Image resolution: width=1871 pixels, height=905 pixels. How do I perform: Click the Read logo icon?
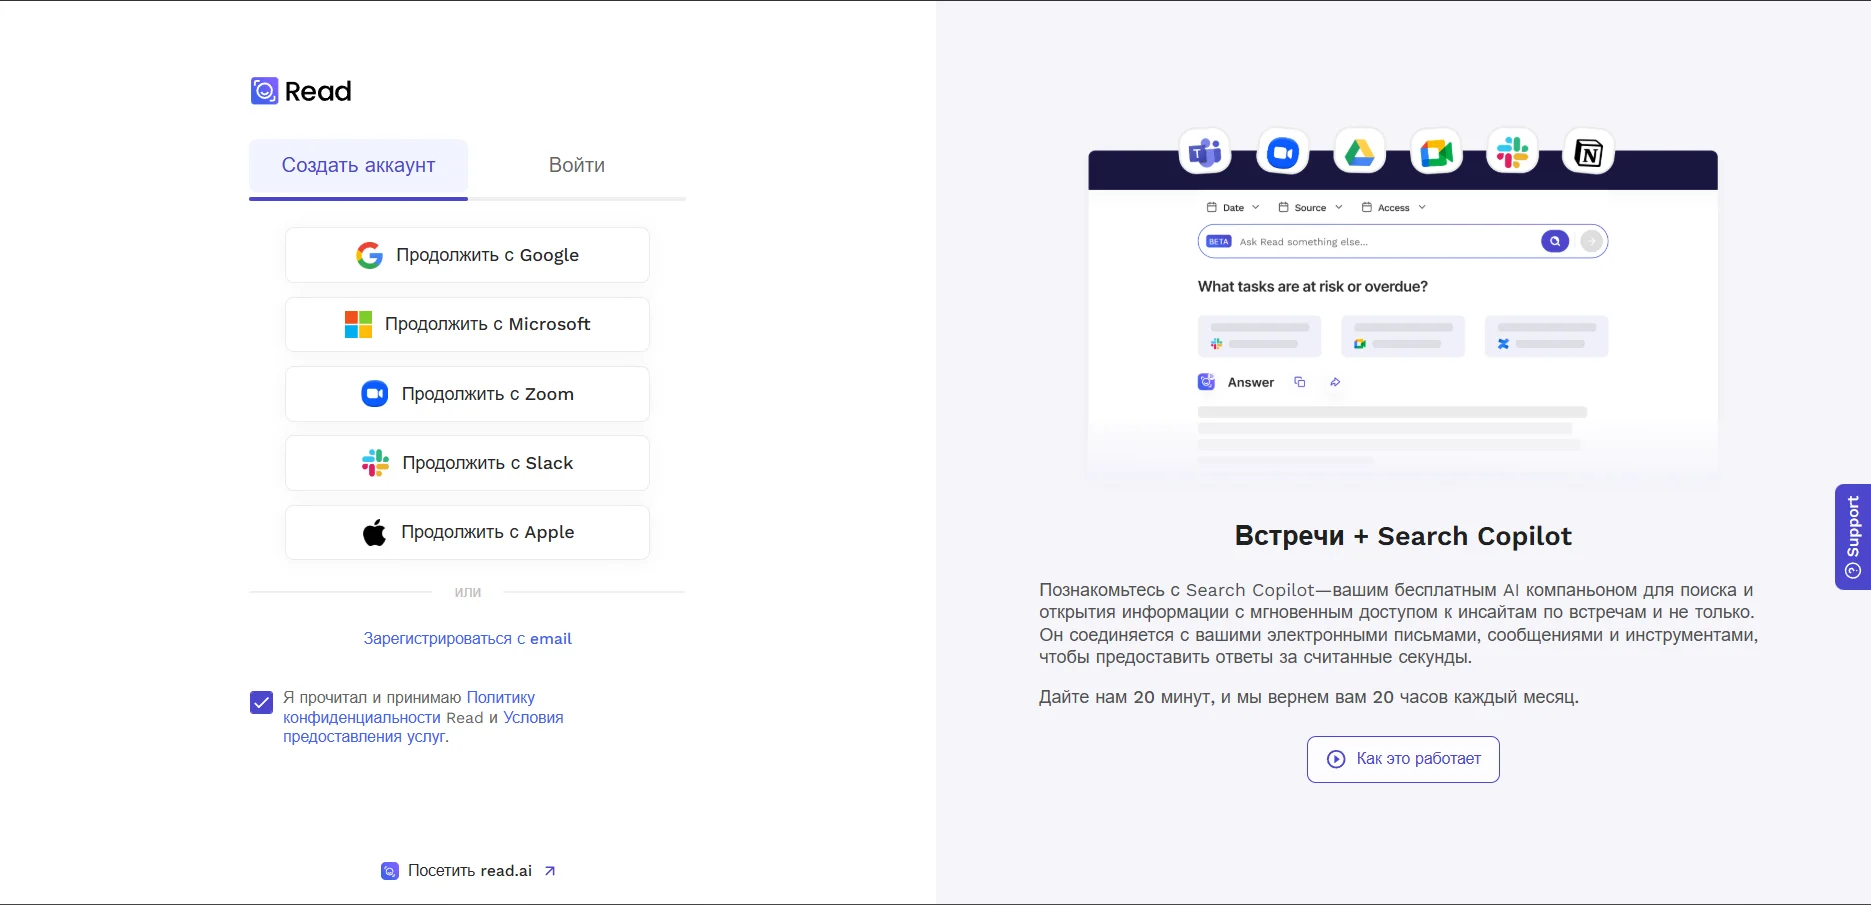click(264, 91)
